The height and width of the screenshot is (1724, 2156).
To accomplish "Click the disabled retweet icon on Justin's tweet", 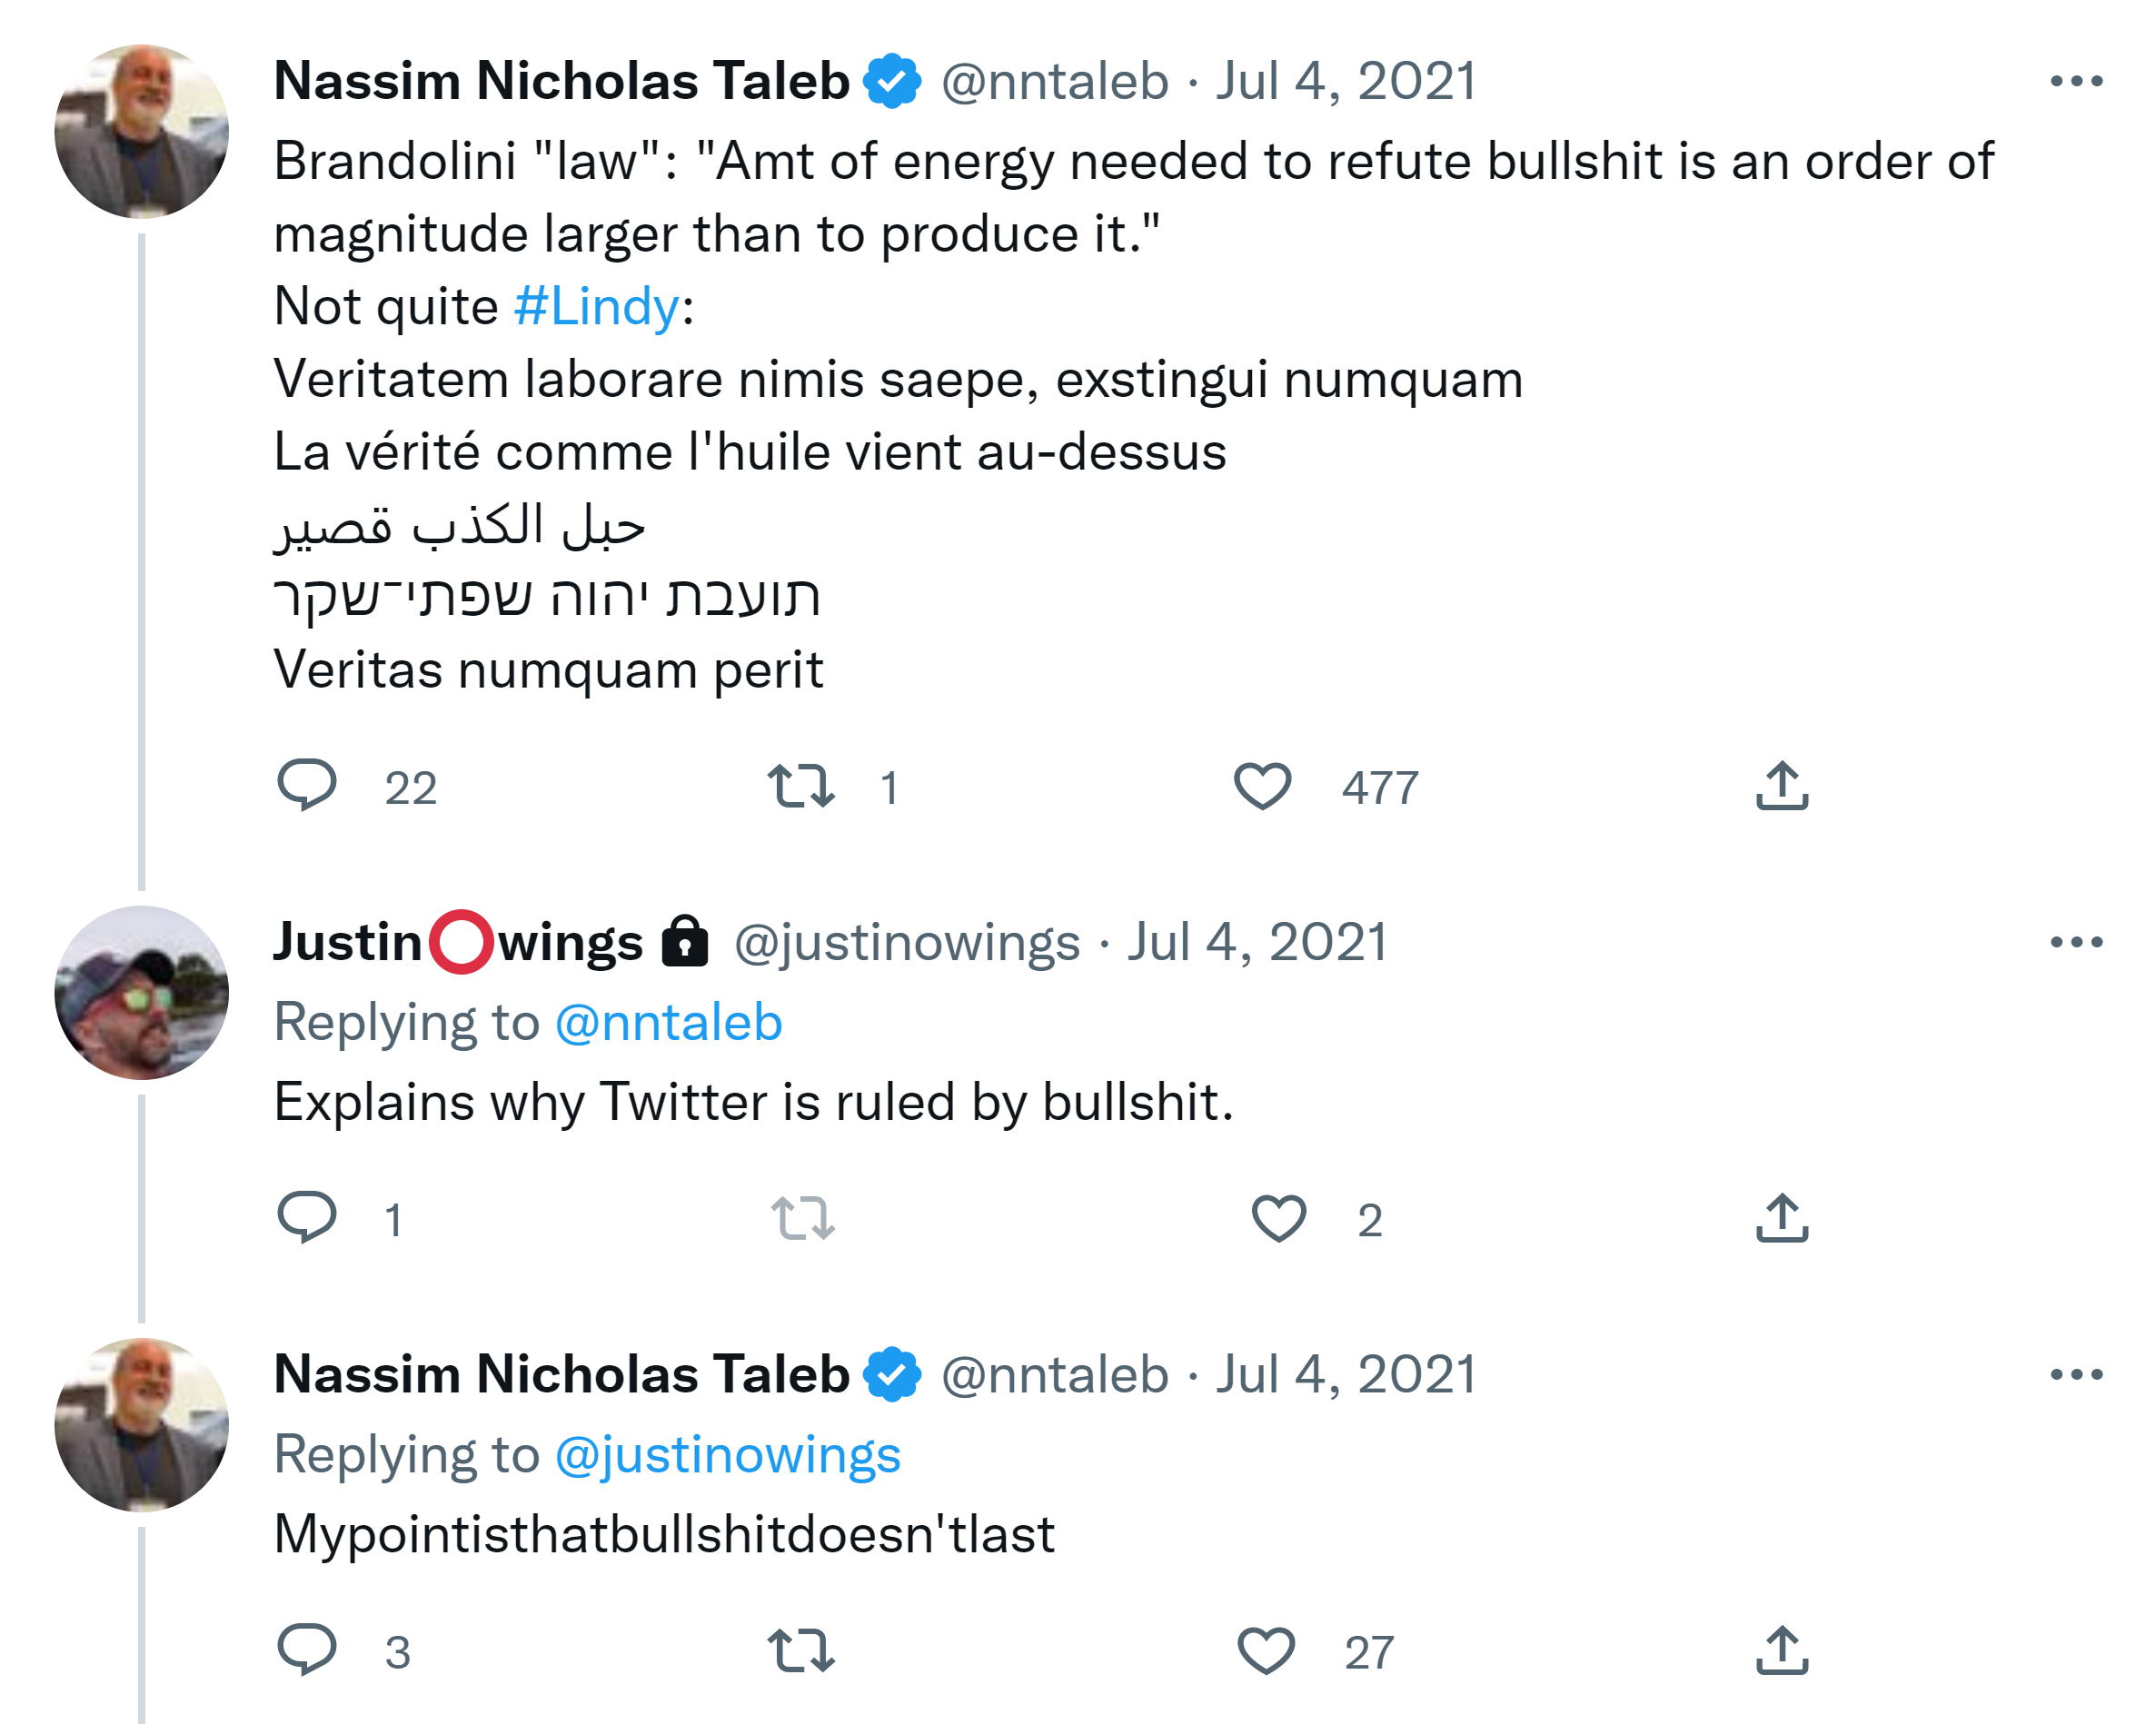I will (803, 1218).
